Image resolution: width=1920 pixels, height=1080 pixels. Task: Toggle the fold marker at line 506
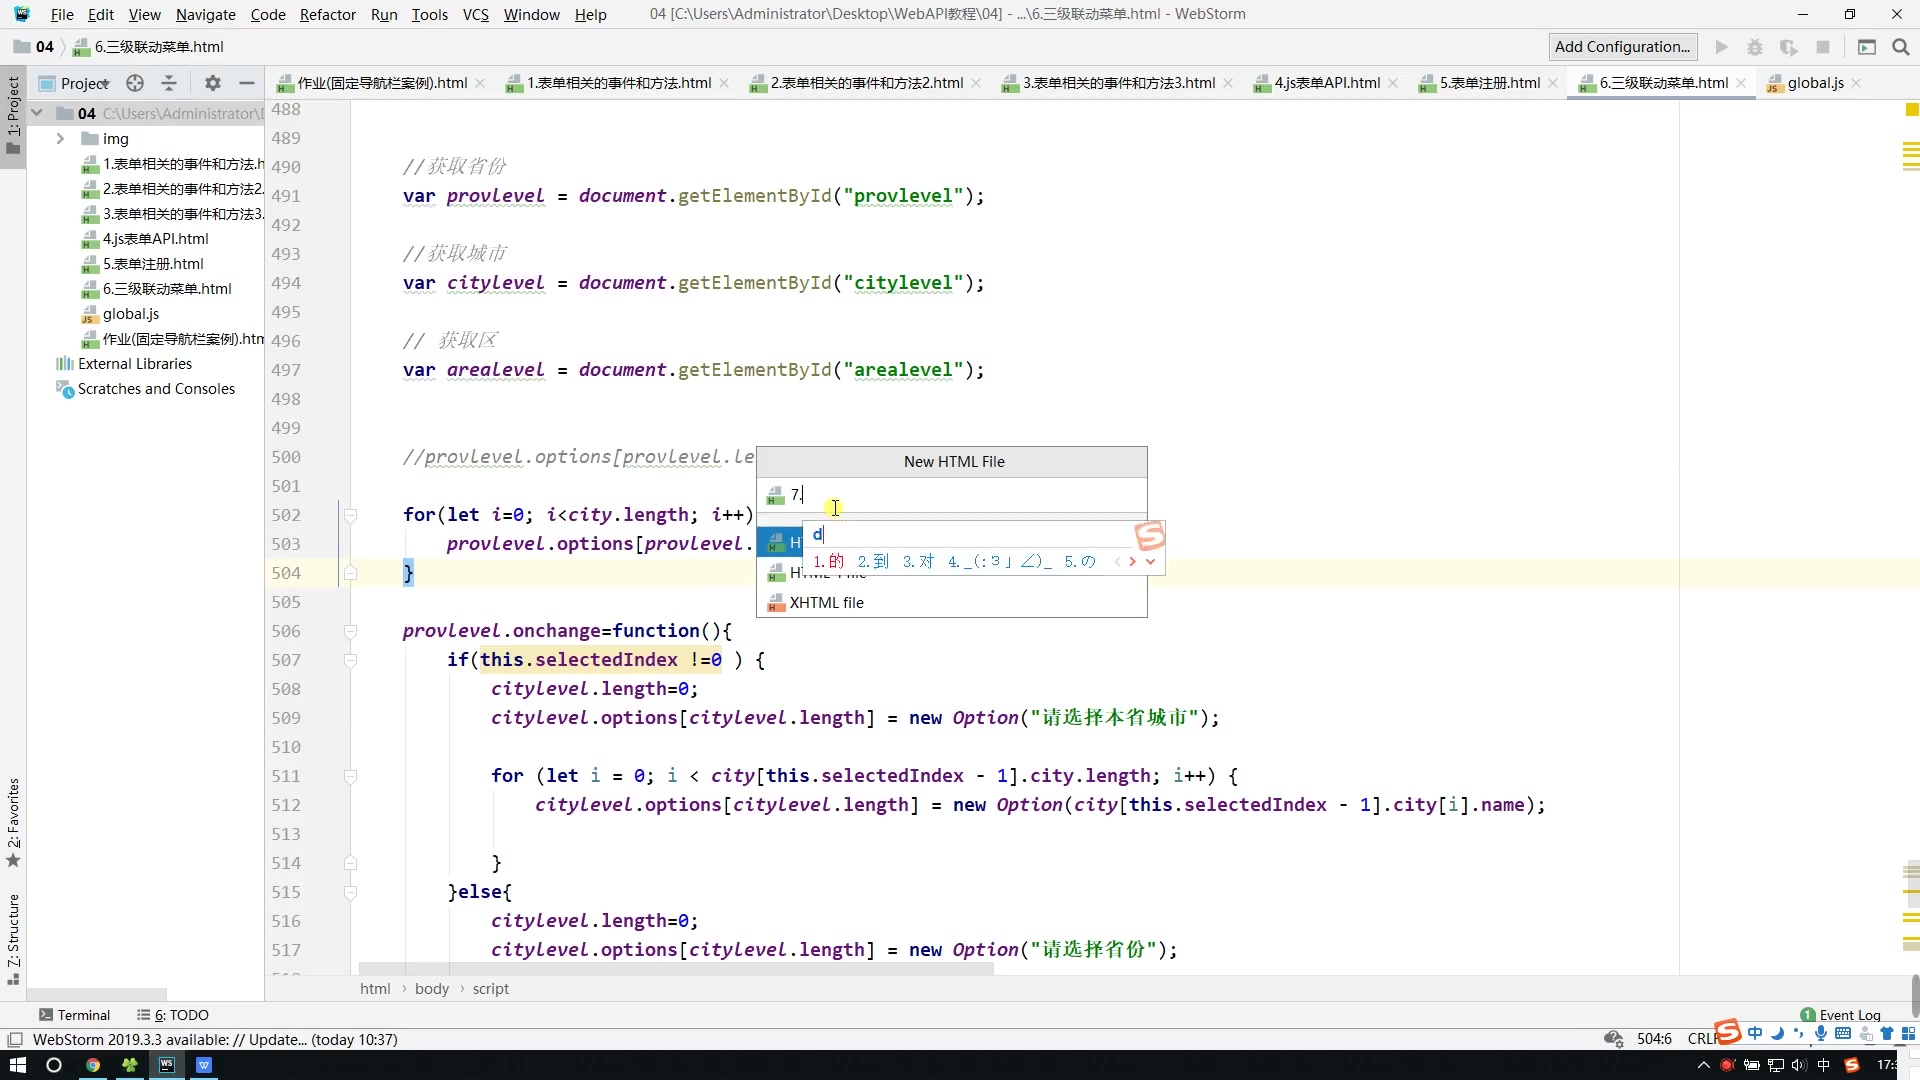[x=351, y=631]
